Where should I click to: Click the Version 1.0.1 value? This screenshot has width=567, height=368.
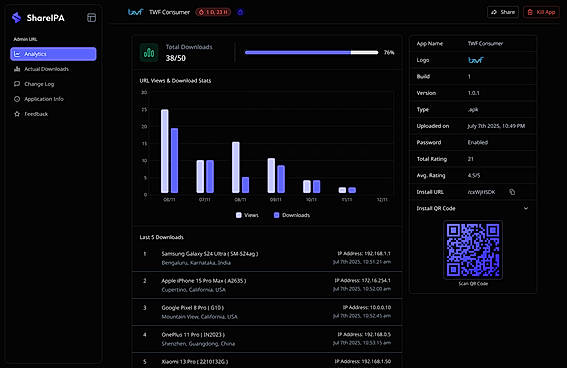coord(473,93)
